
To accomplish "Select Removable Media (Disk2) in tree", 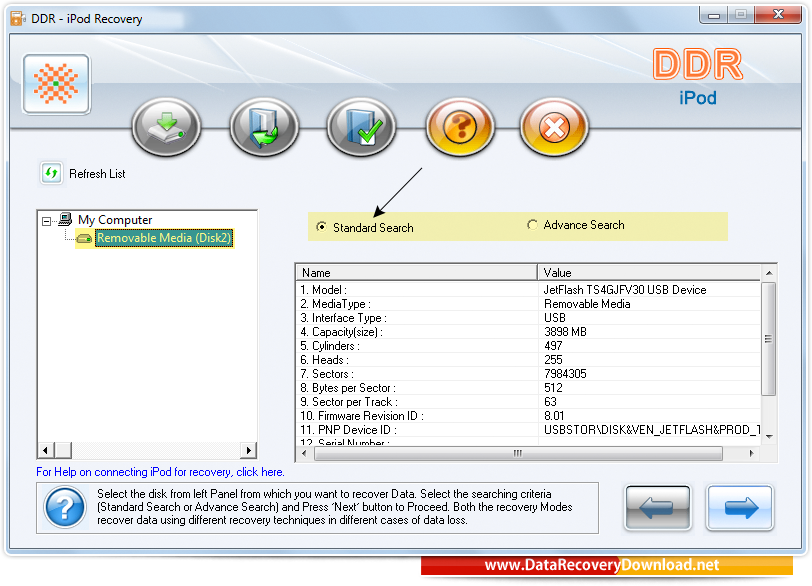I will point(164,238).
